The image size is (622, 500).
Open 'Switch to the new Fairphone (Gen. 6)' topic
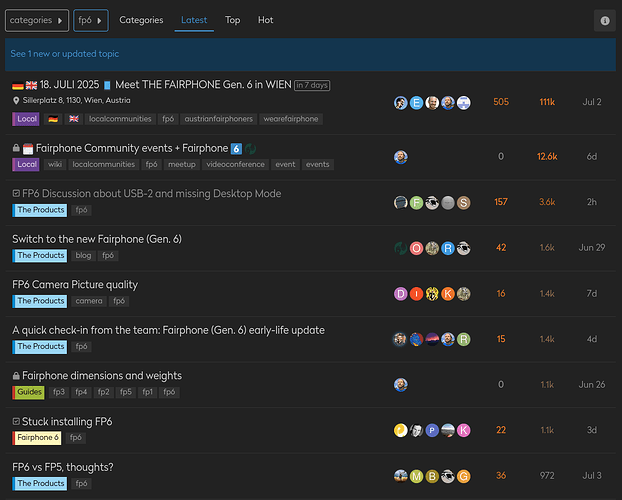click(96, 239)
